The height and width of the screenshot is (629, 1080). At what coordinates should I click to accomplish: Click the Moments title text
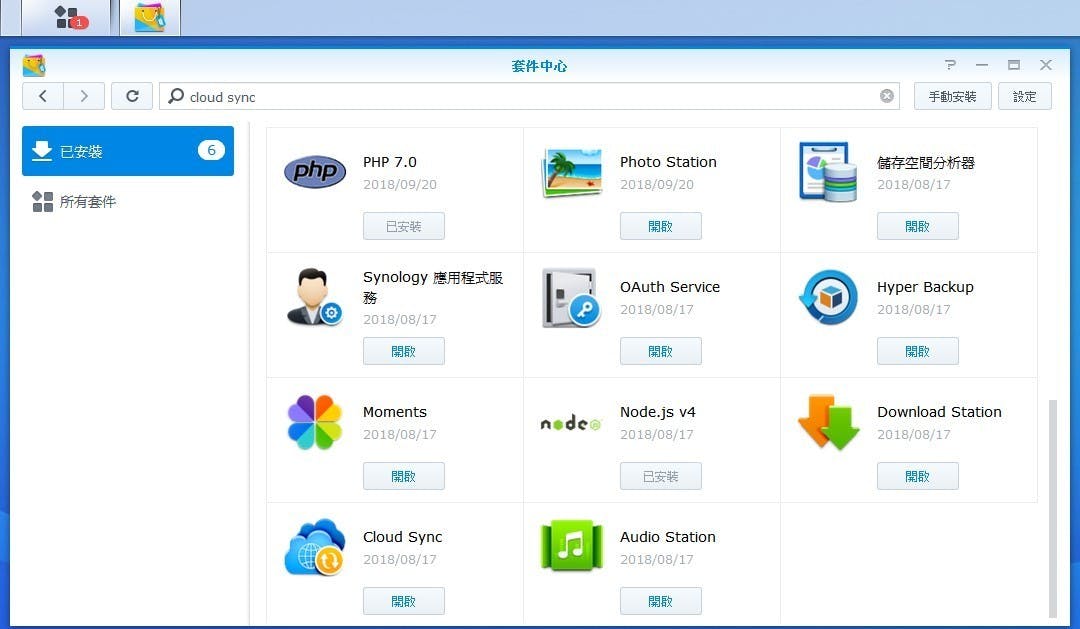395,412
